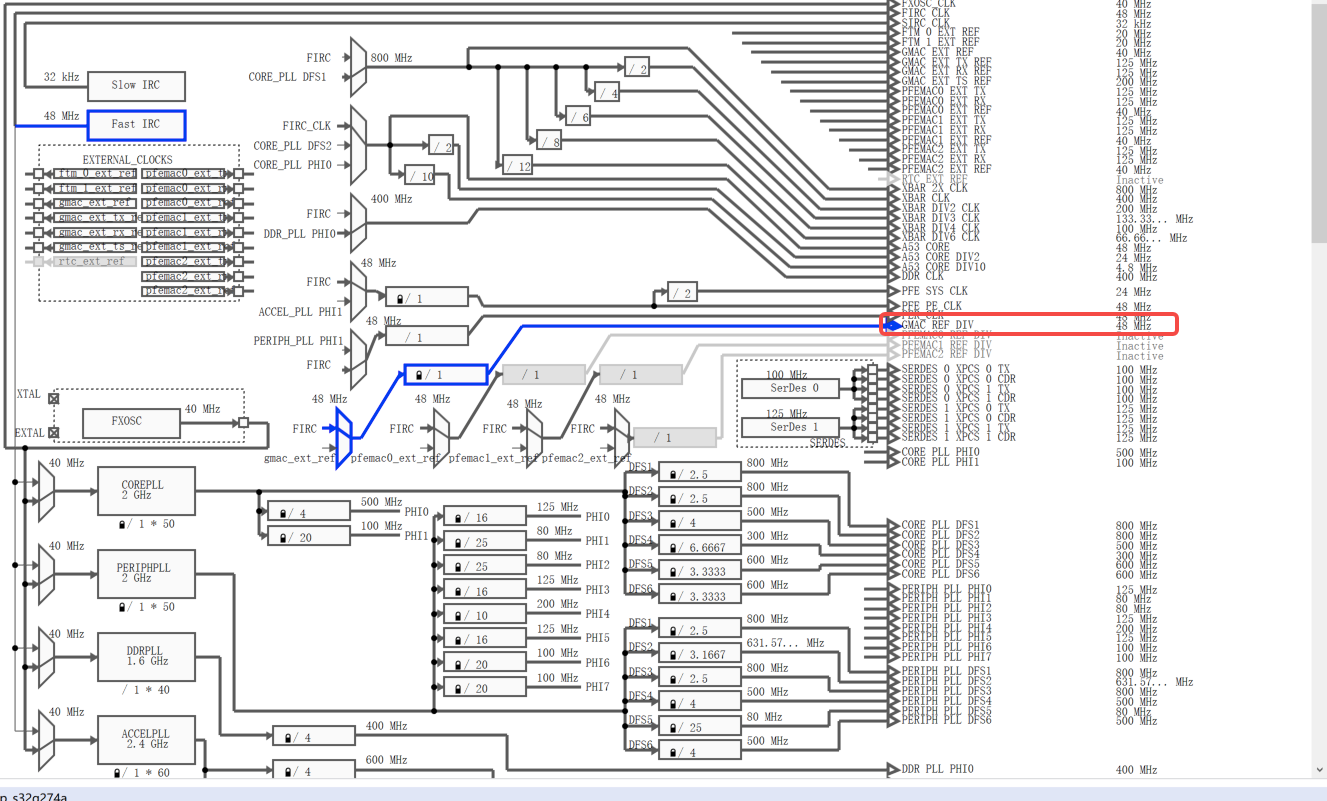Screen dimensions: 1327x801
Task: Toggle the ftm_0_ext_ref input pin checkbox
Action: tap(40, 173)
